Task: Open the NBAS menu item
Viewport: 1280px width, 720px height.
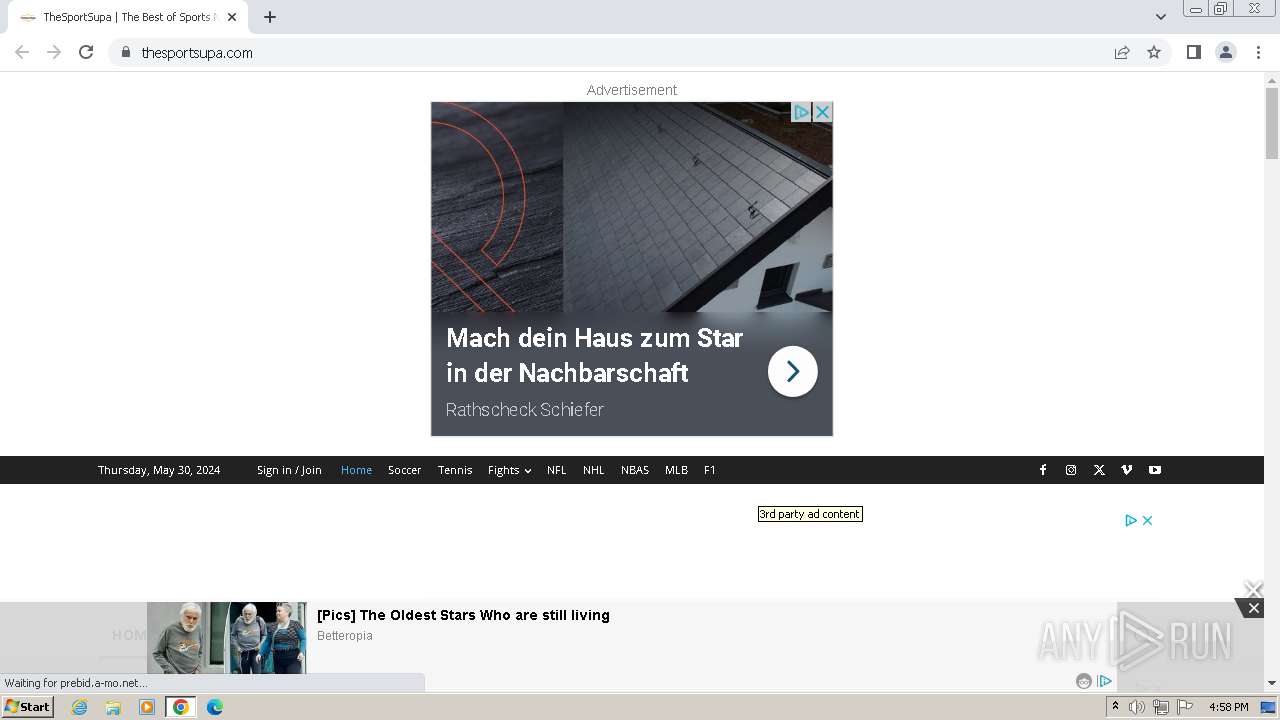Action: tap(635, 470)
